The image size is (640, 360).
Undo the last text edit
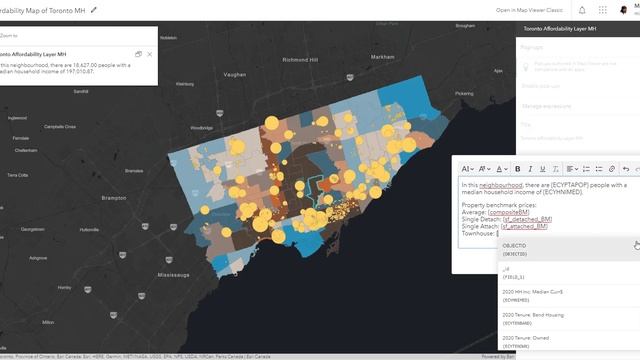coord(626,169)
